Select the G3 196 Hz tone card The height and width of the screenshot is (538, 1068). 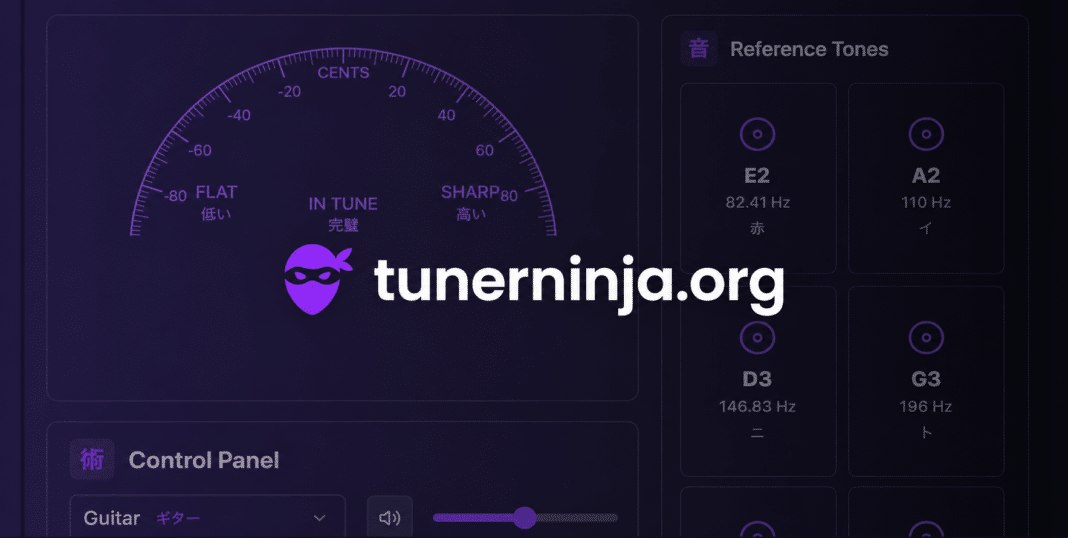[x=926, y=381]
